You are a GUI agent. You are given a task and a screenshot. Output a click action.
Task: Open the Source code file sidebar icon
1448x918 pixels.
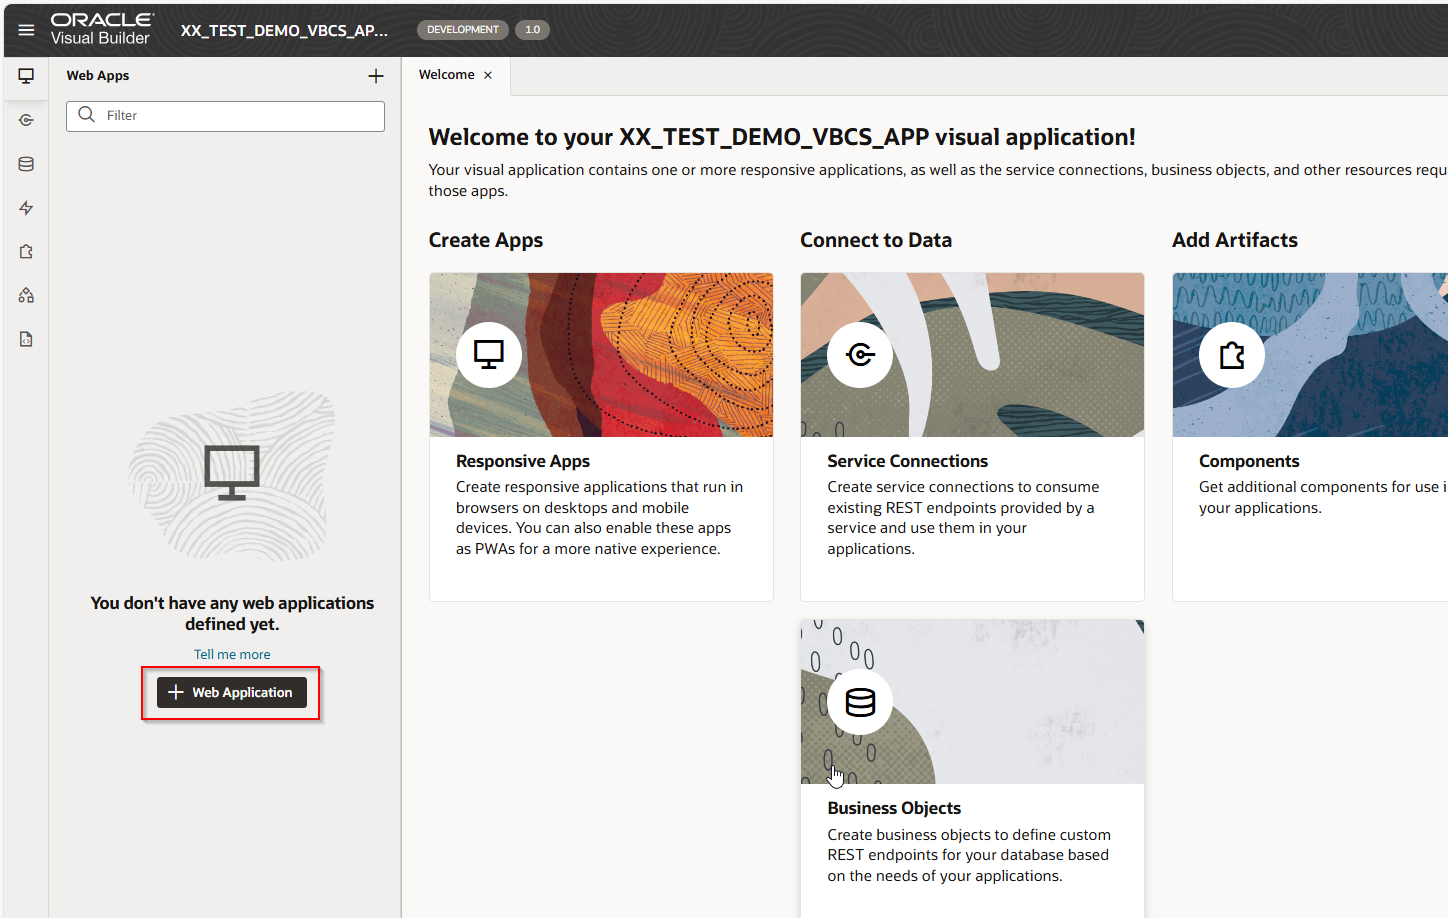pyautogui.click(x=25, y=339)
